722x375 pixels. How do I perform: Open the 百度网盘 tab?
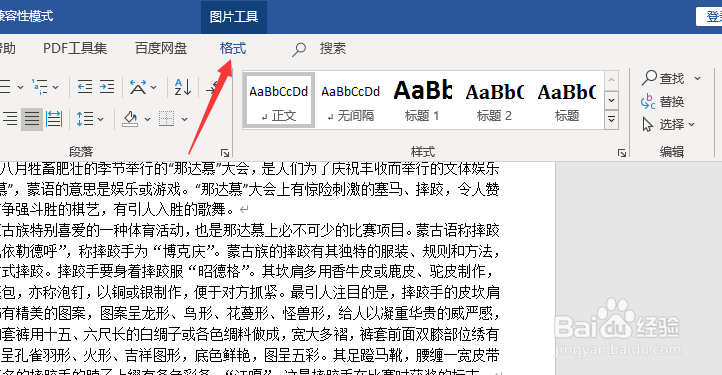pos(161,48)
